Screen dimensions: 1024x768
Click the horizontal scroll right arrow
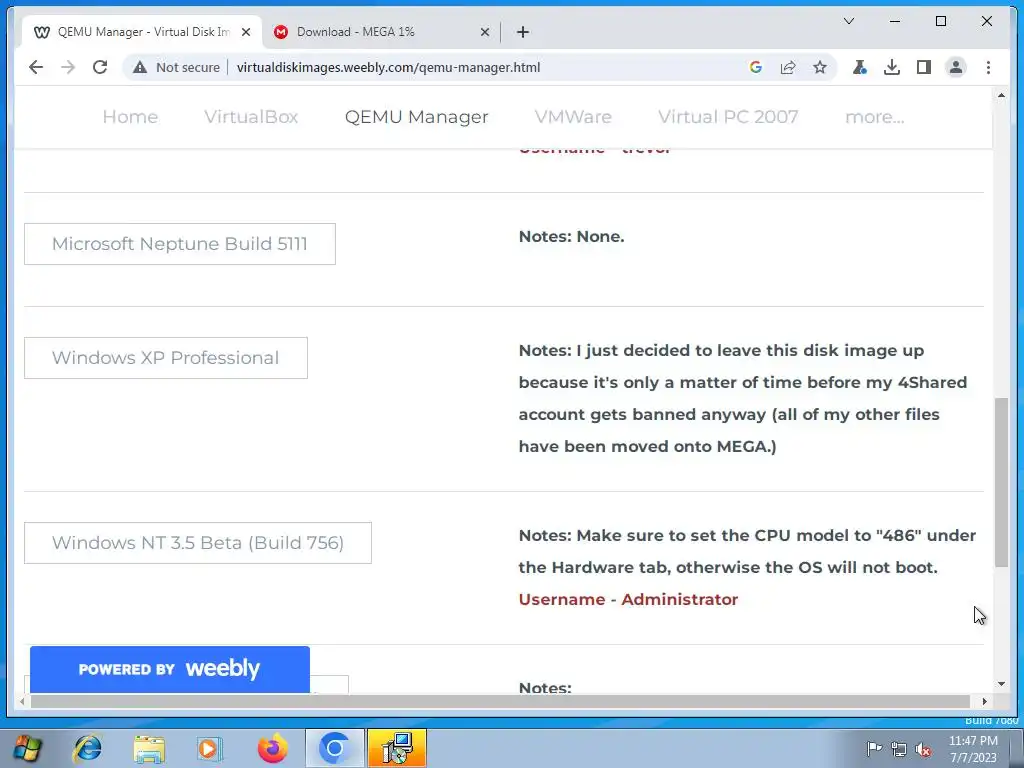(x=984, y=701)
